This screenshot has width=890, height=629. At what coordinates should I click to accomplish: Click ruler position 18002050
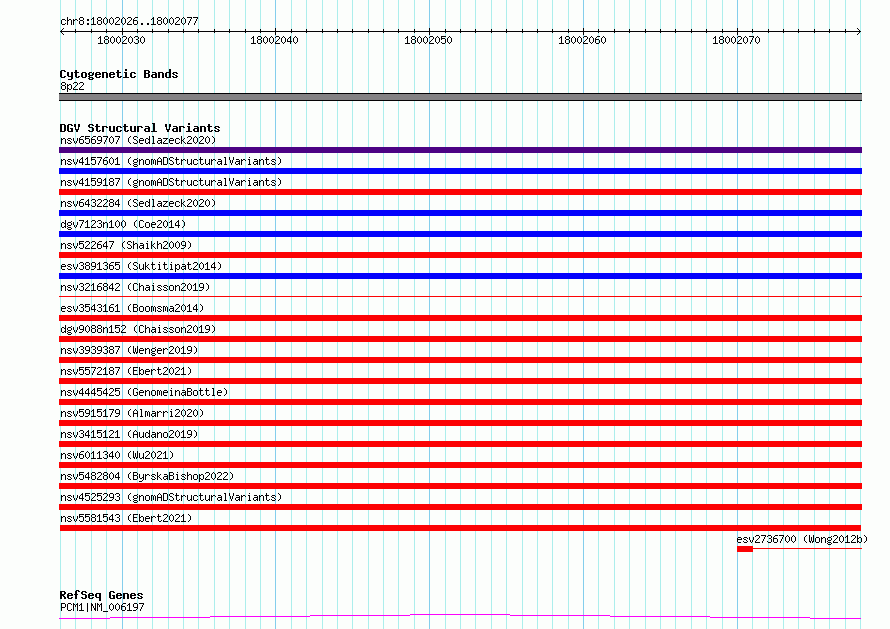click(429, 40)
